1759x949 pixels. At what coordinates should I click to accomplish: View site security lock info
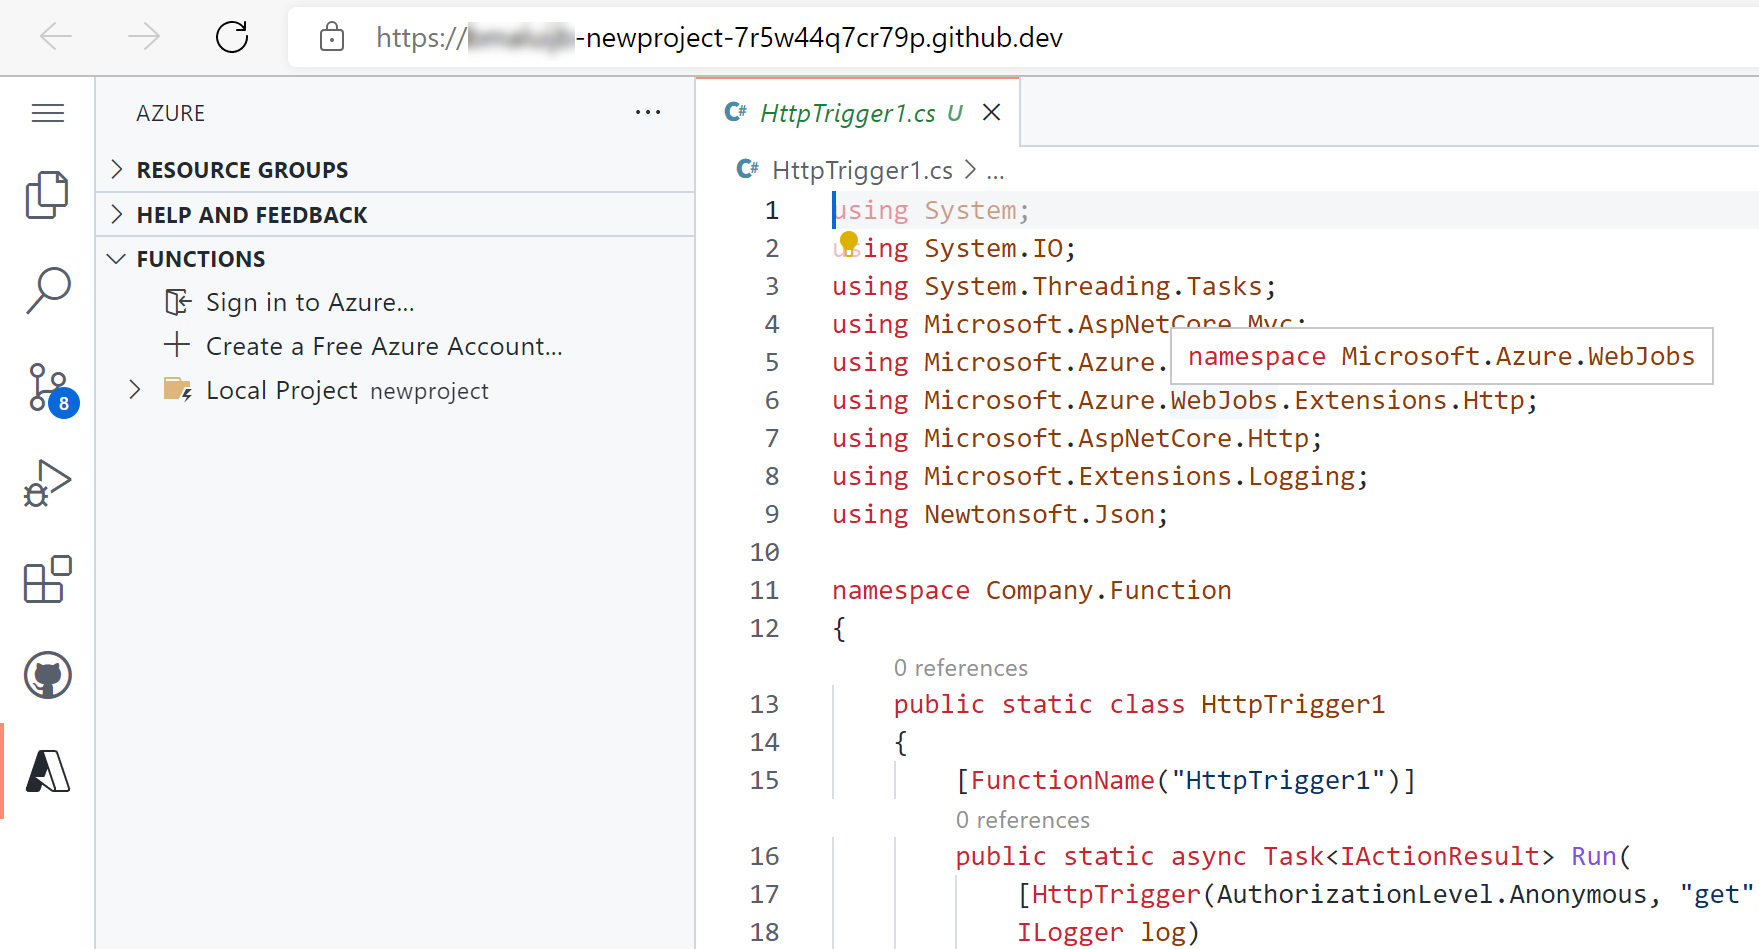332,37
